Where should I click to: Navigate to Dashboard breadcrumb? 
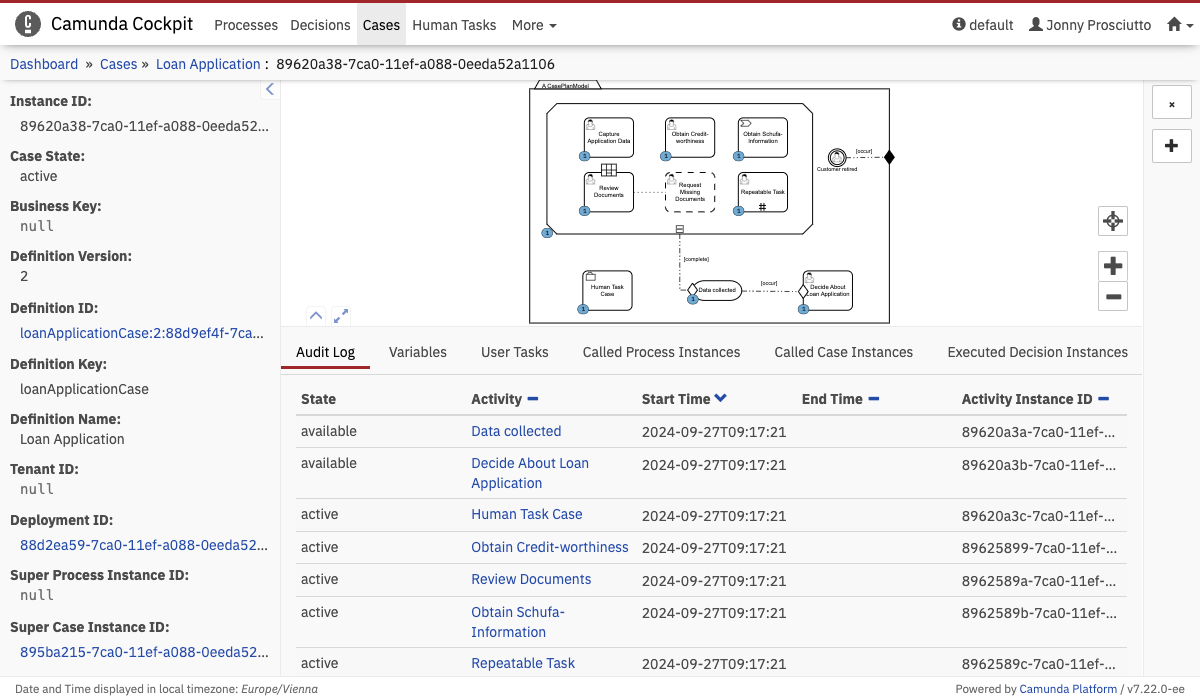click(44, 64)
